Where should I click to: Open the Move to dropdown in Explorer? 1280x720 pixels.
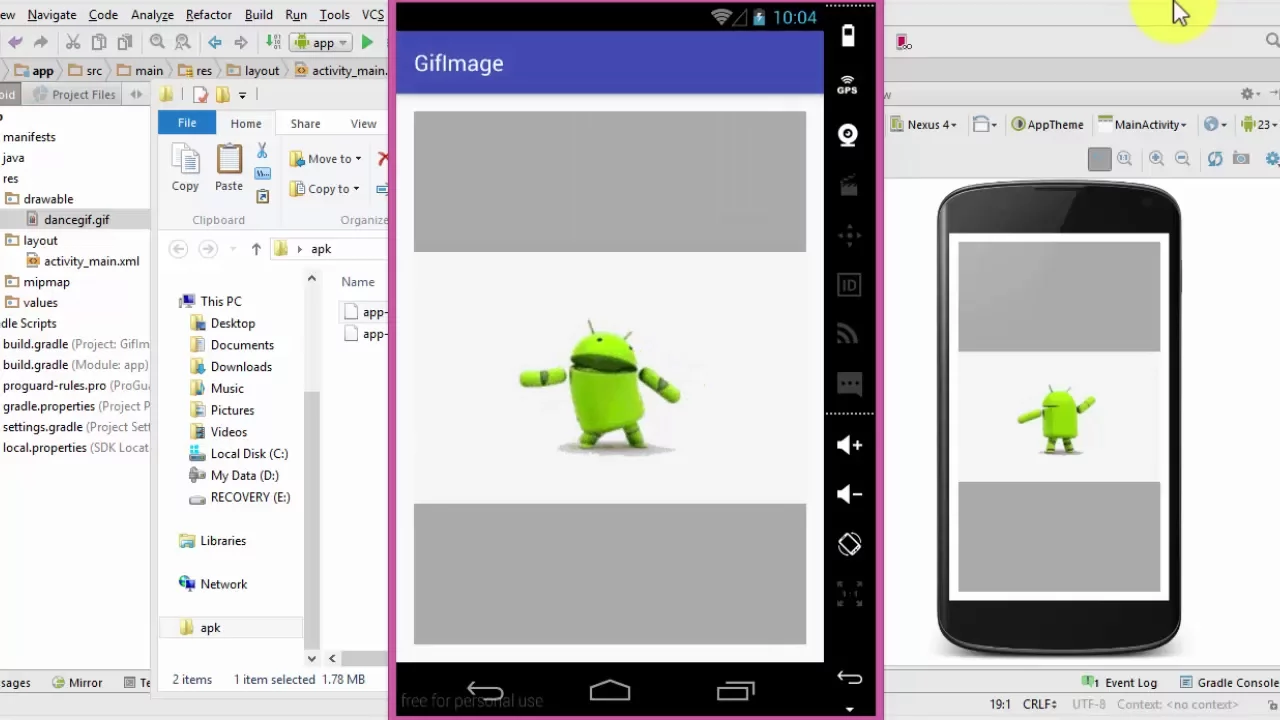point(326,158)
